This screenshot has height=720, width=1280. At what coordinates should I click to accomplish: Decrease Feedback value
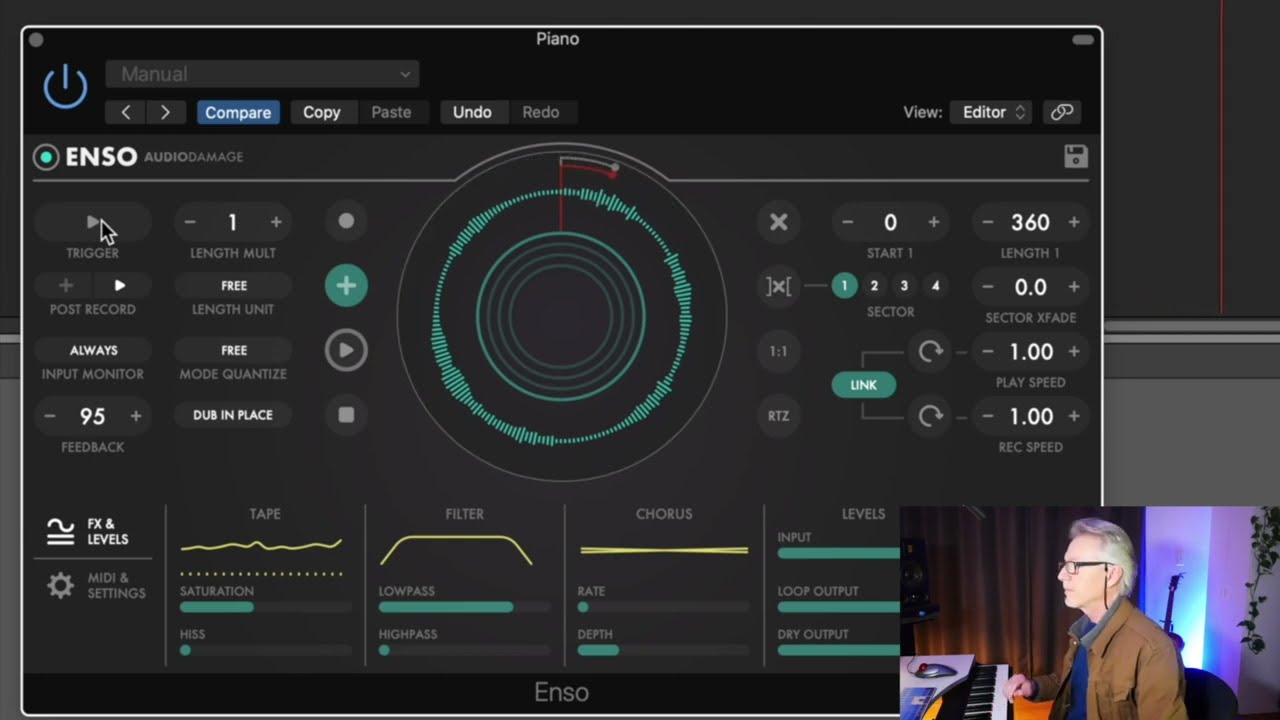[50, 416]
